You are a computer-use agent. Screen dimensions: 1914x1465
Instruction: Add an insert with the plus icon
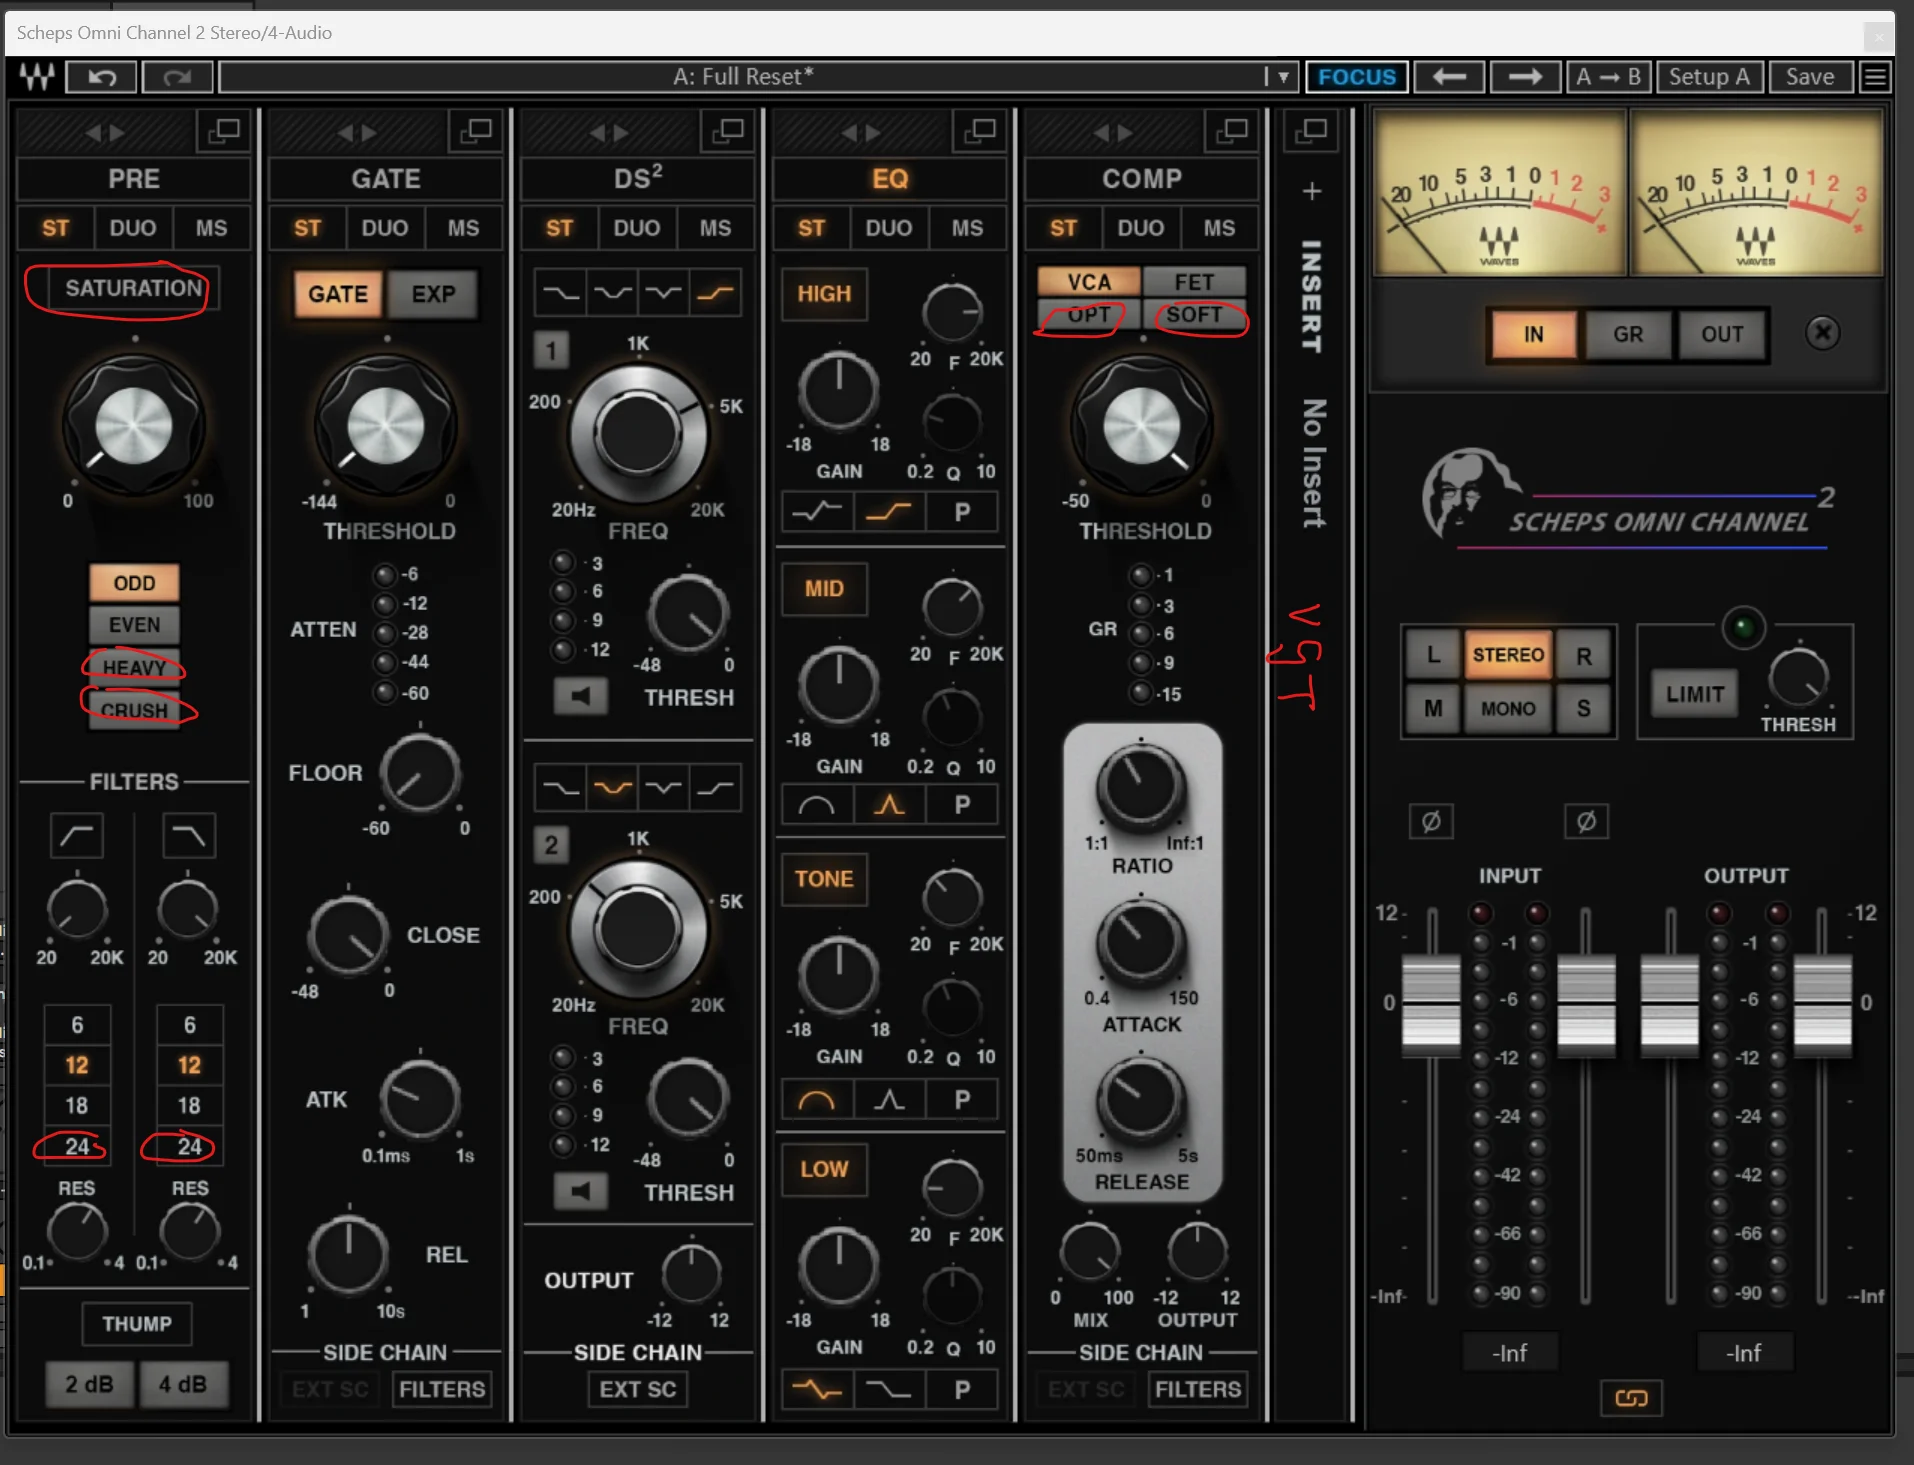point(1312,191)
